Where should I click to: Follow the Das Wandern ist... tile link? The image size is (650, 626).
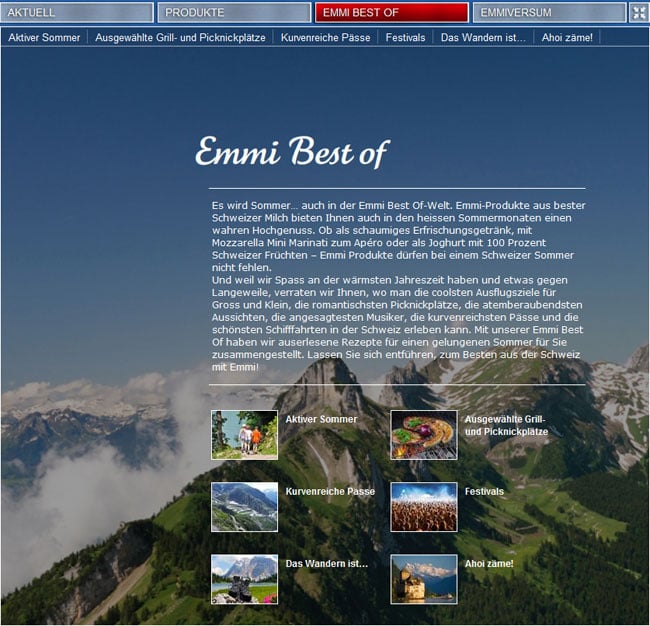tap(327, 563)
